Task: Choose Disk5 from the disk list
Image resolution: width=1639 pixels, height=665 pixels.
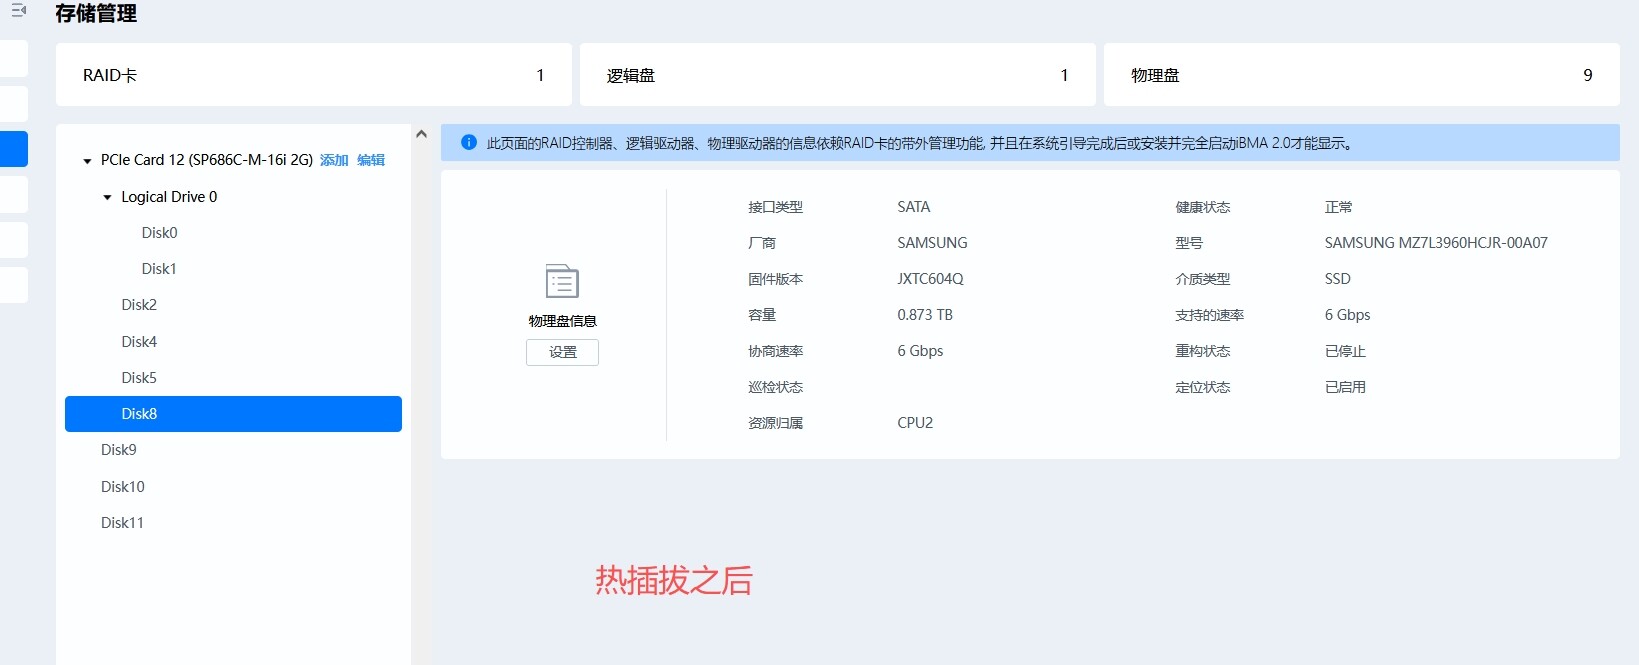Action: click(x=139, y=378)
